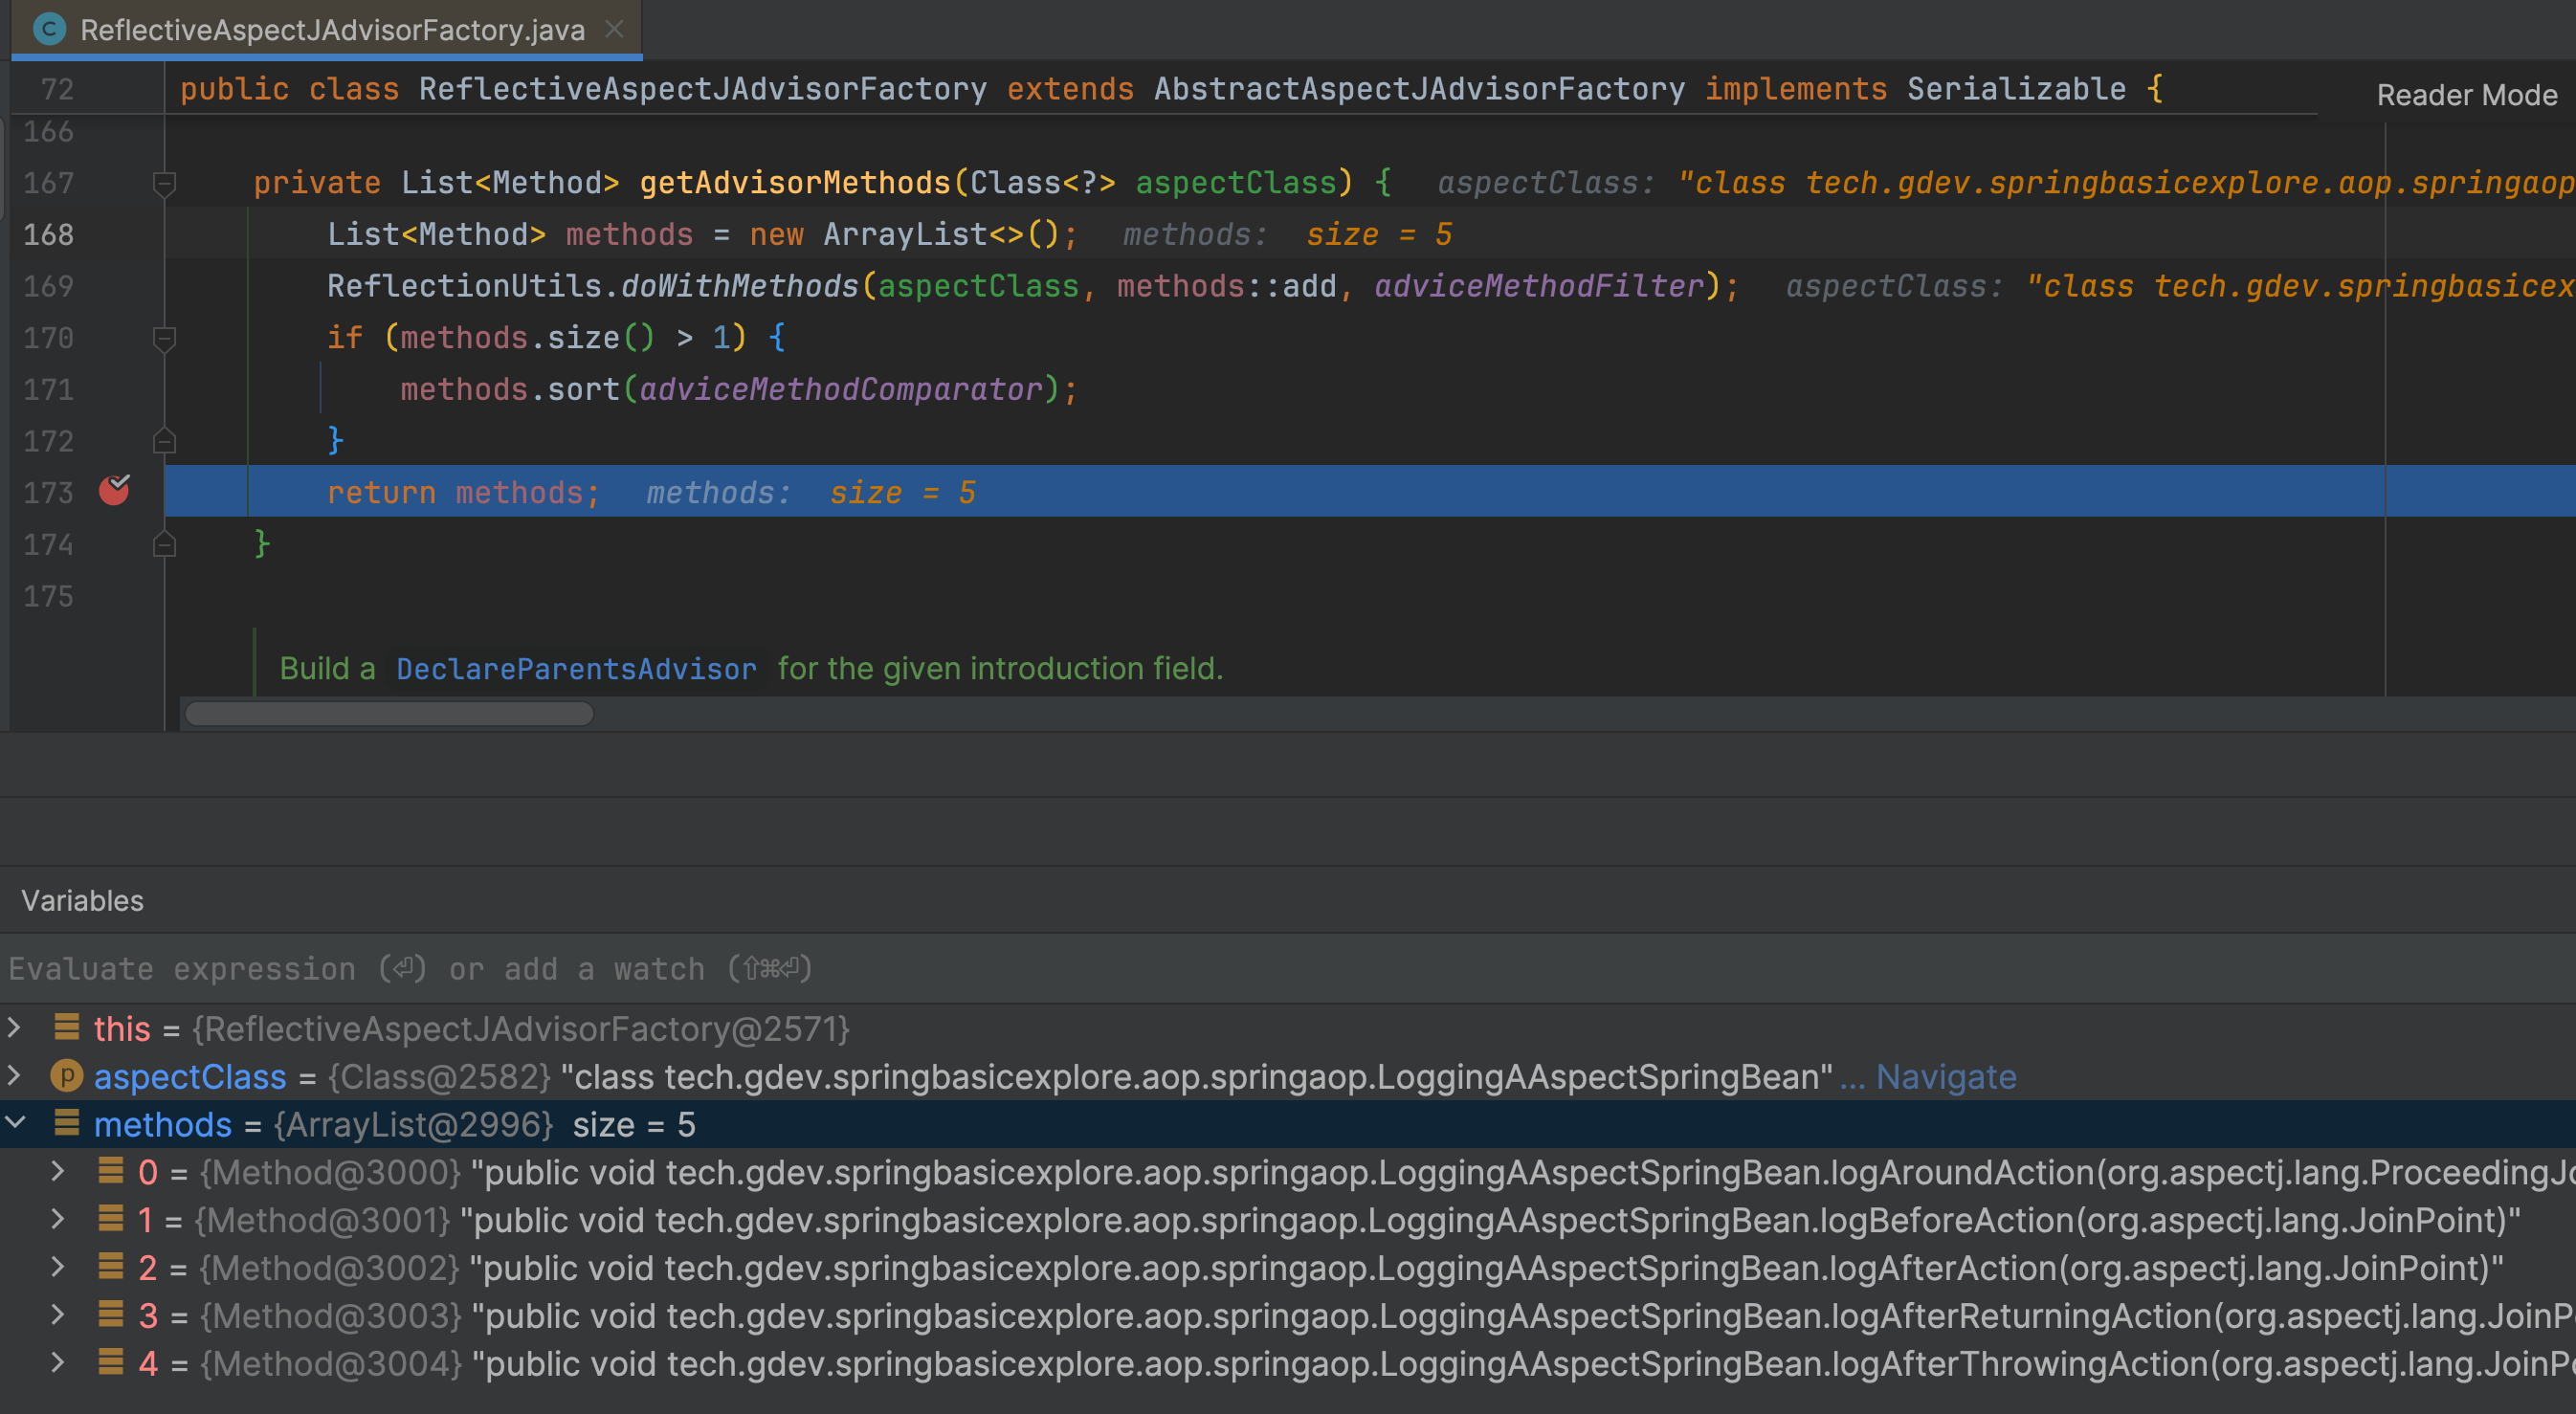This screenshot has width=2576, height=1414.
Task: Click fold end marker at line 172
Action: (x=165, y=441)
